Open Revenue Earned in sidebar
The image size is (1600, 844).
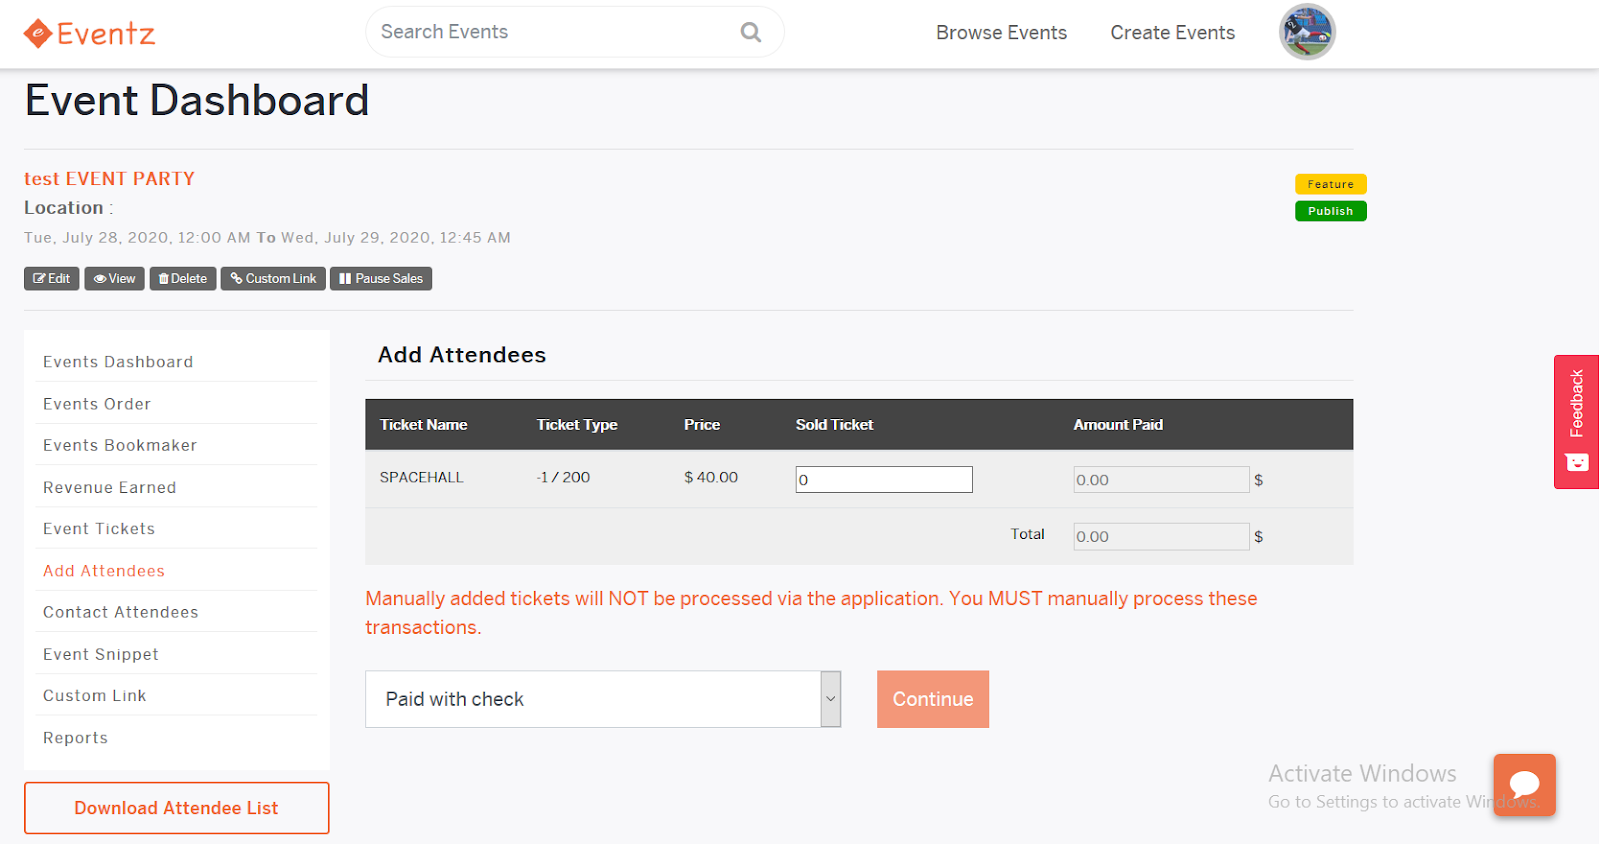tap(110, 487)
